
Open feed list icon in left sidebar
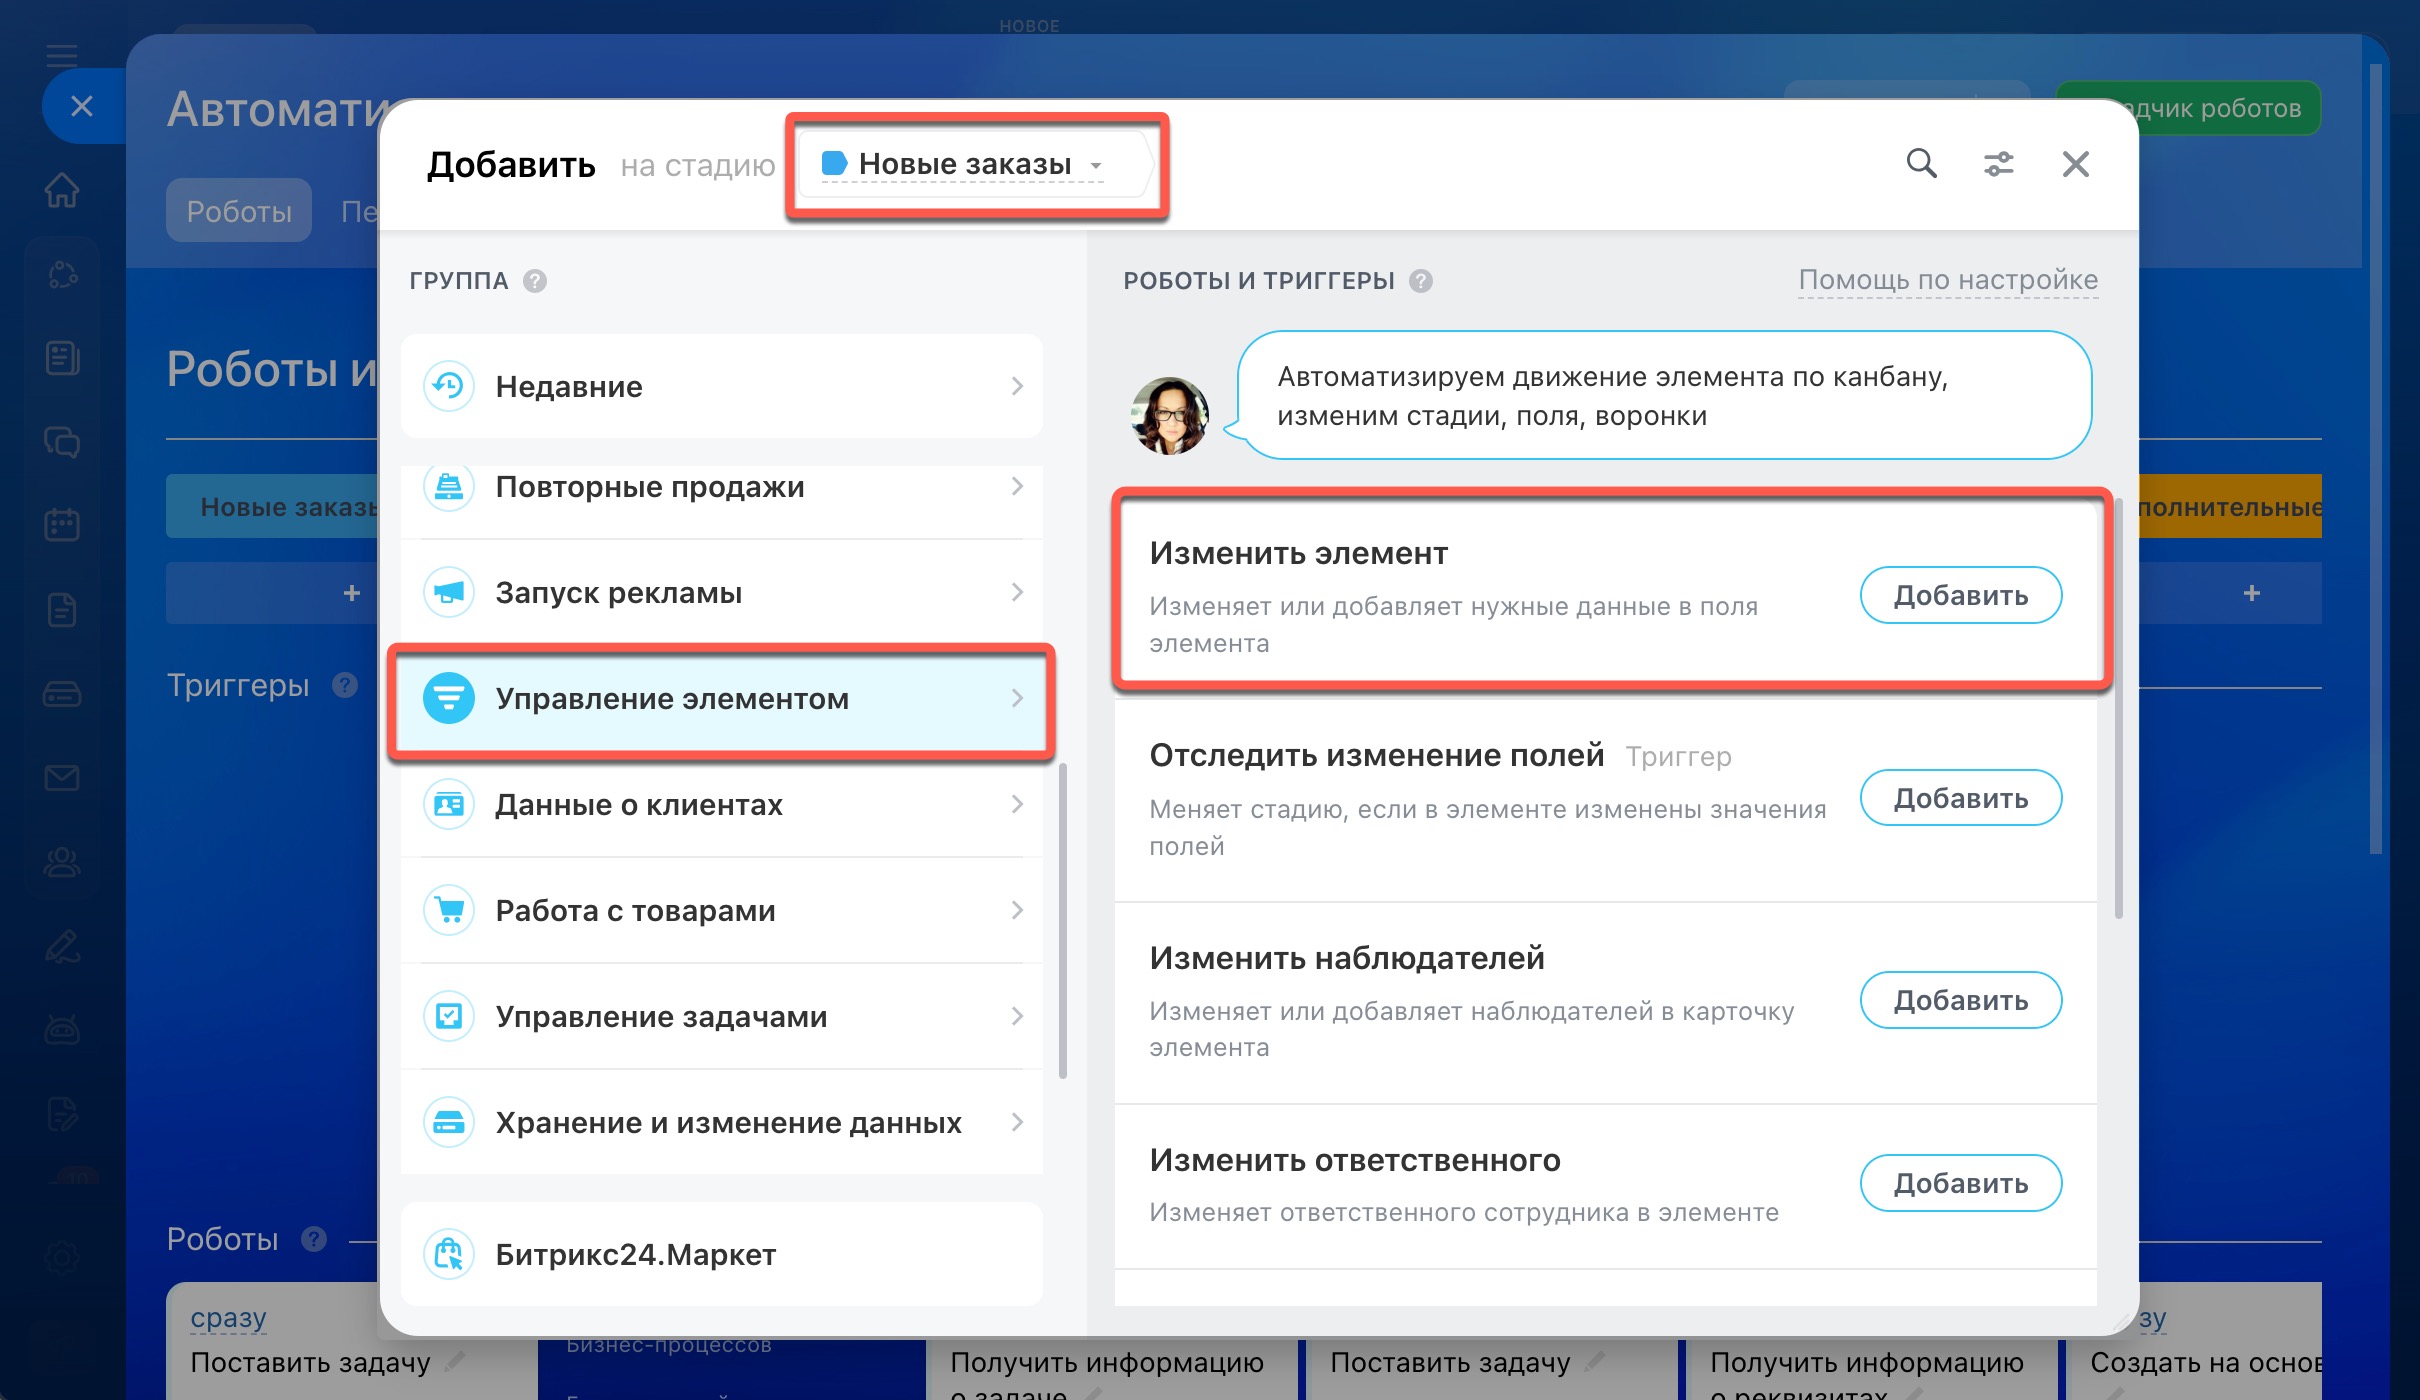(62, 357)
